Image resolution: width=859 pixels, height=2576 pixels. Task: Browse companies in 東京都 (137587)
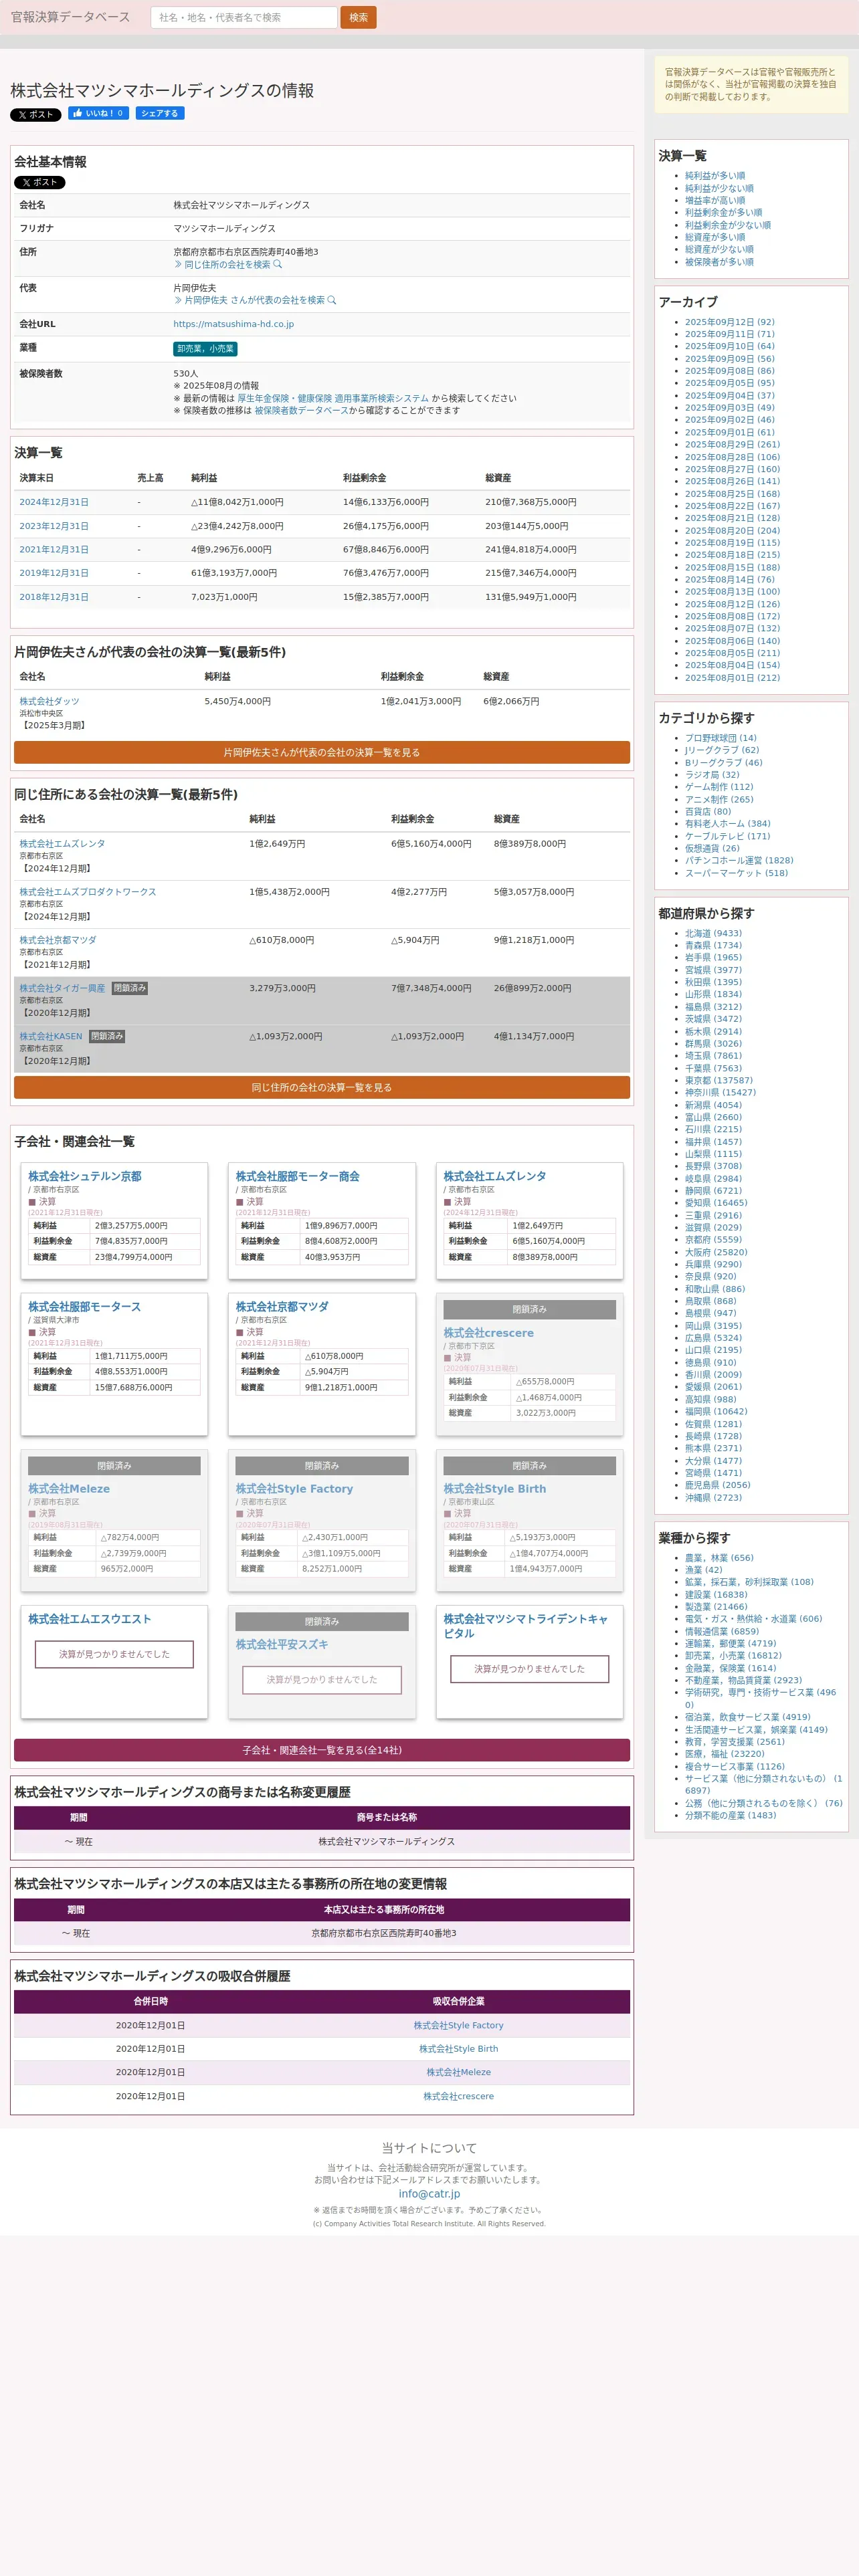(x=719, y=1080)
